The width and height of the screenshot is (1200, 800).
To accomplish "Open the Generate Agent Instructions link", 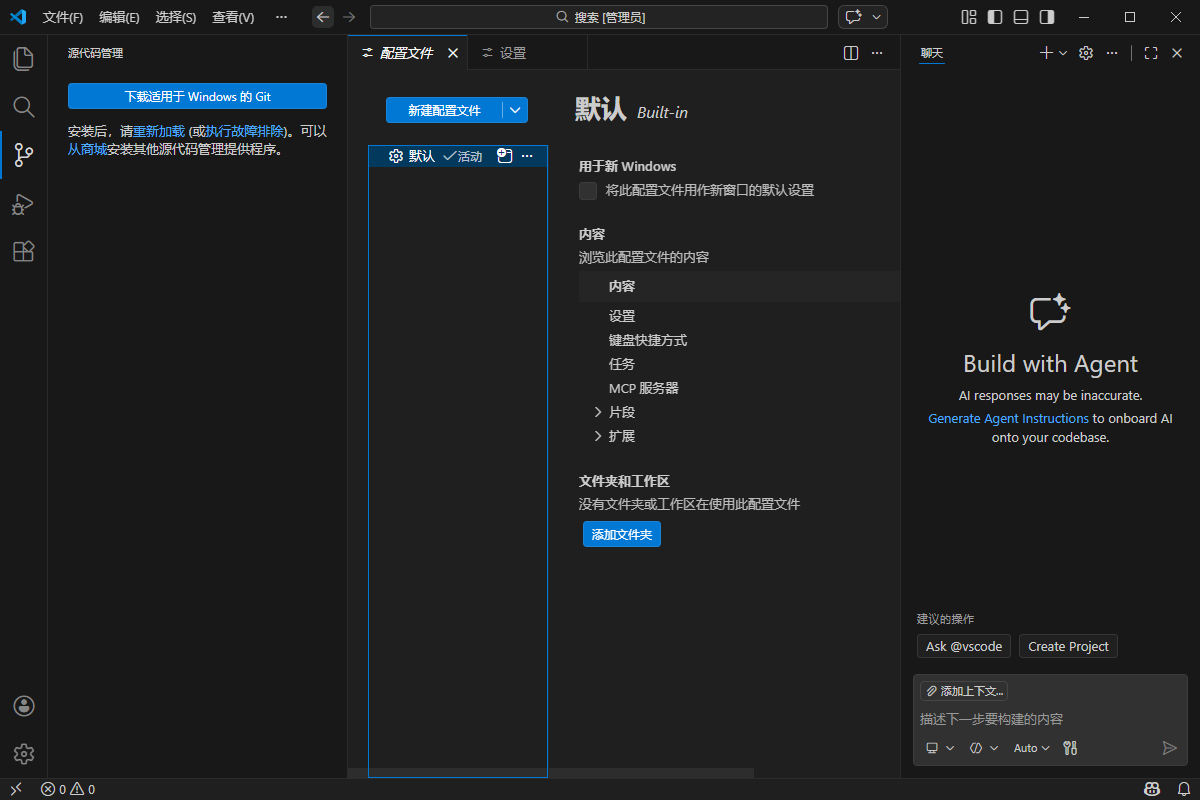I will pyautogui.click(x=1008, y=418).
